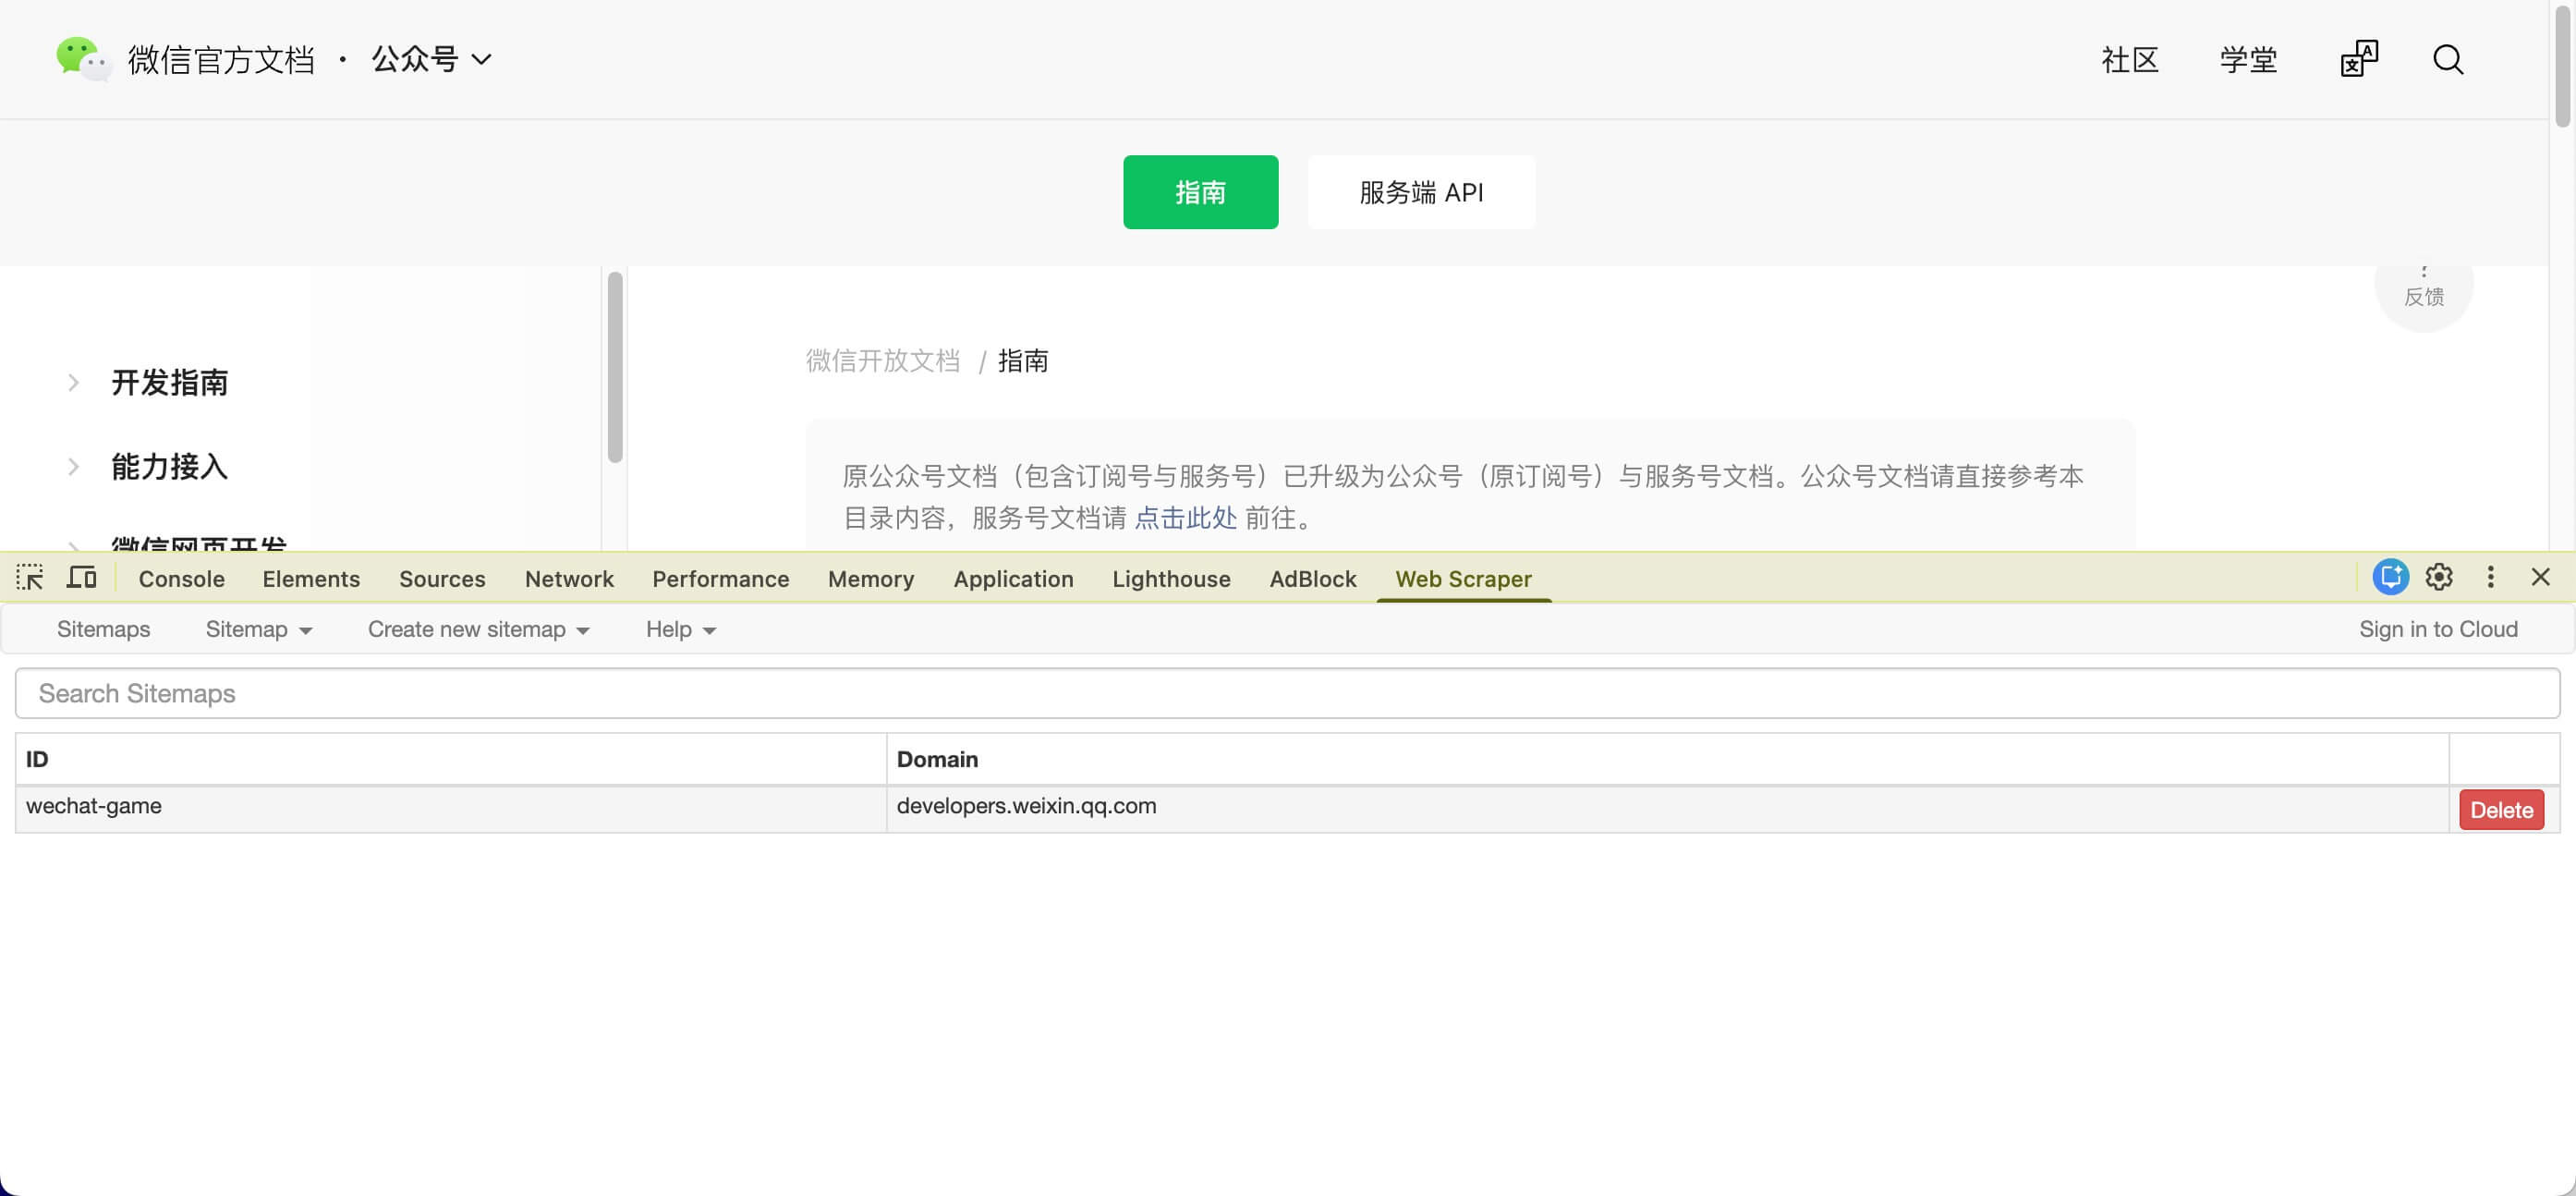The image size is (2576, 1196).
Task: Open the Help dropdown
Action: tap(679, 629)
